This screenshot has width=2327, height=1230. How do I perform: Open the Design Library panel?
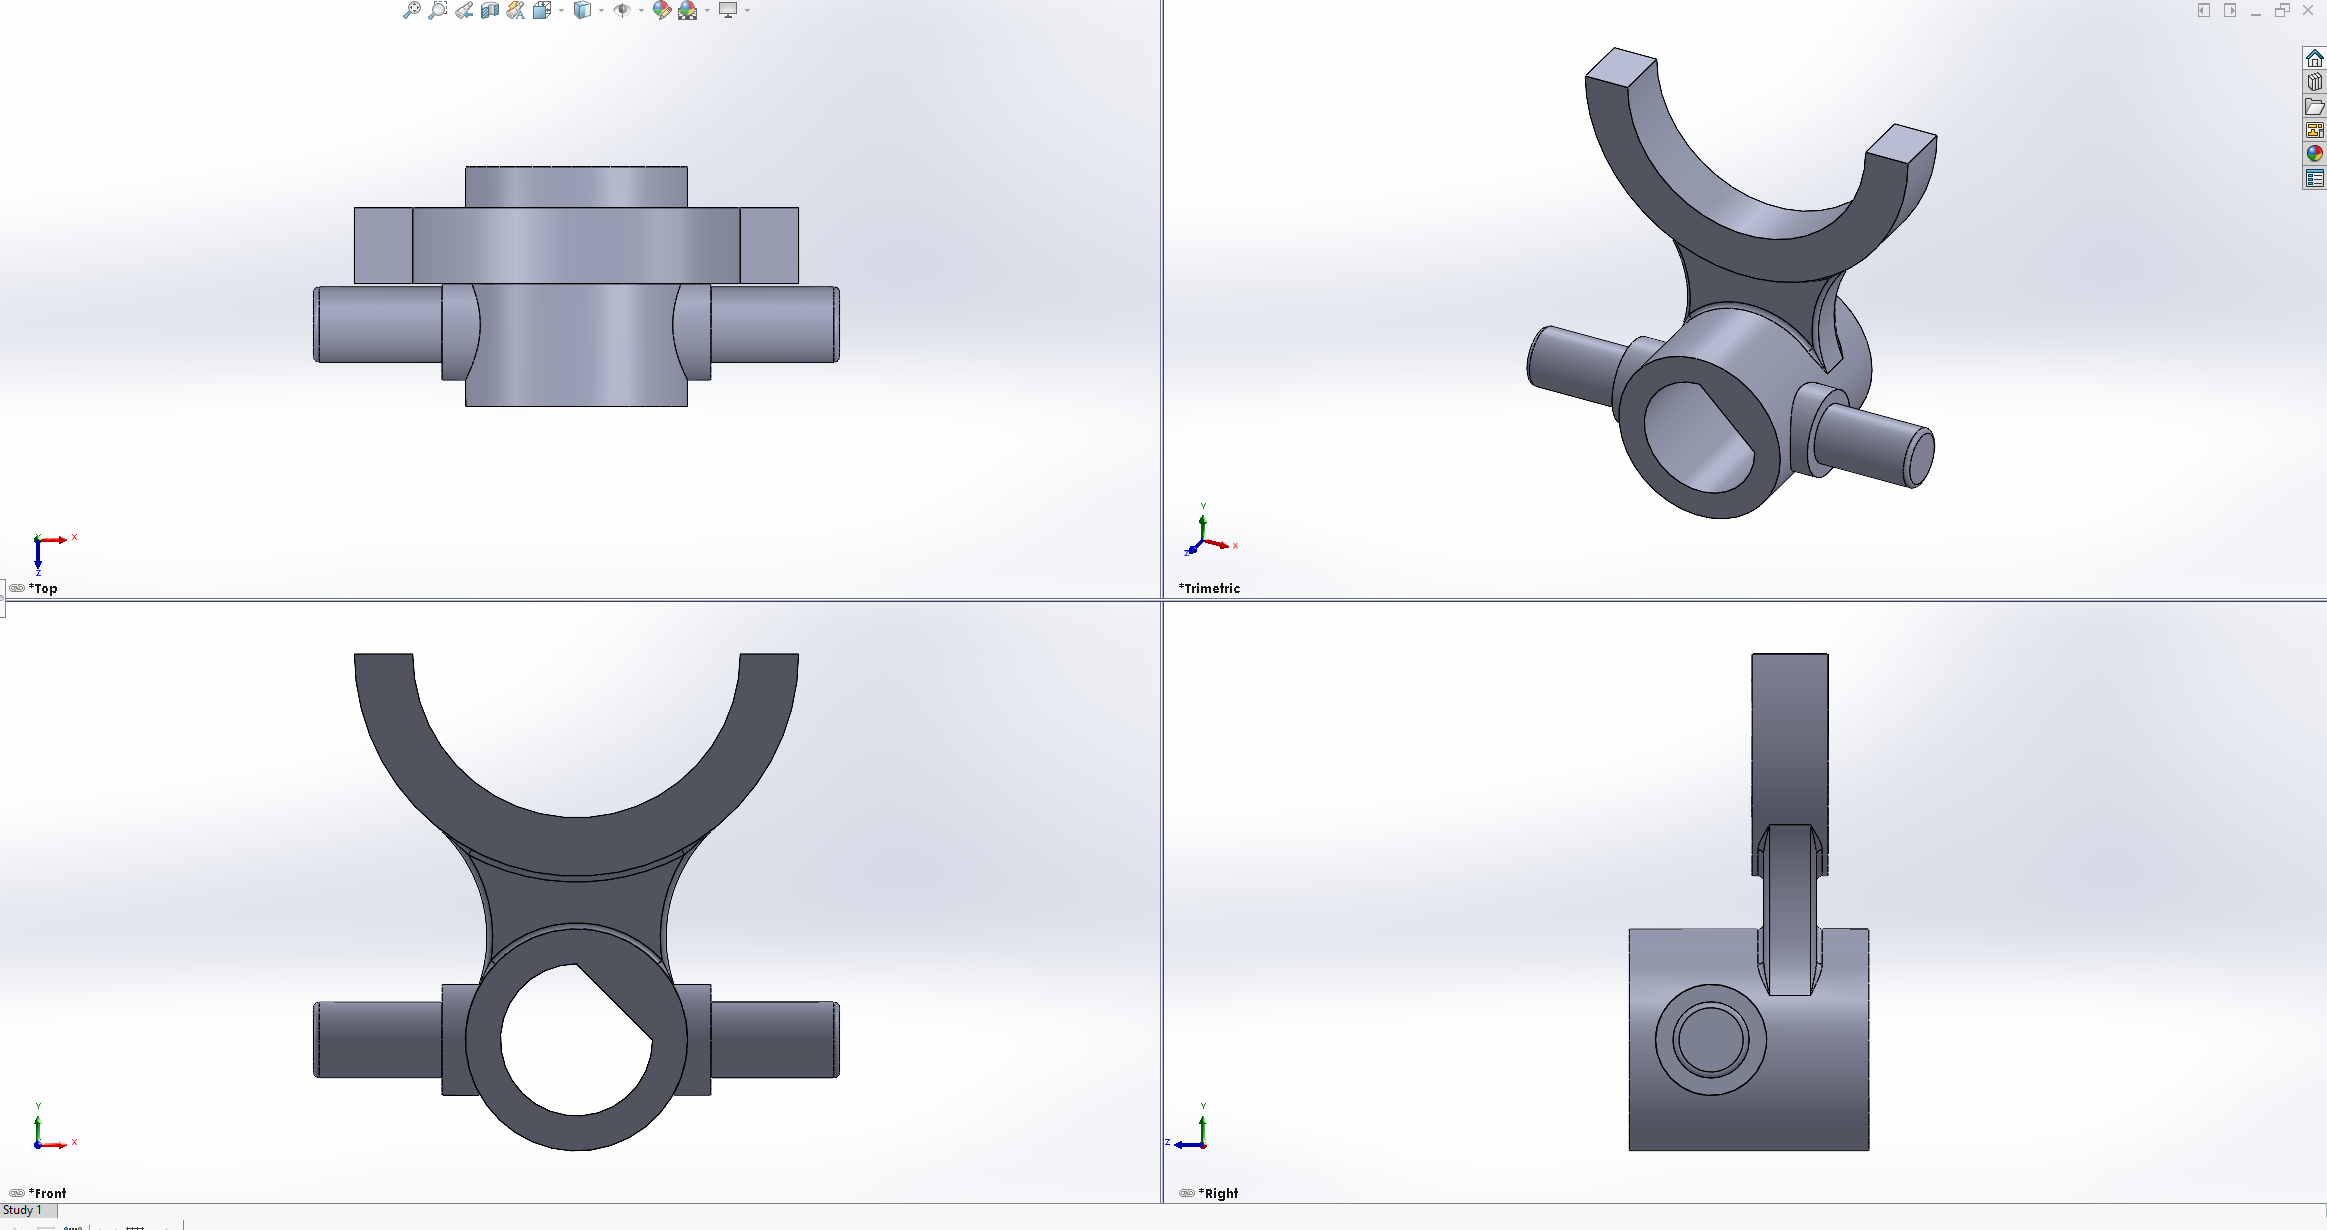[x=2314, y=82]
